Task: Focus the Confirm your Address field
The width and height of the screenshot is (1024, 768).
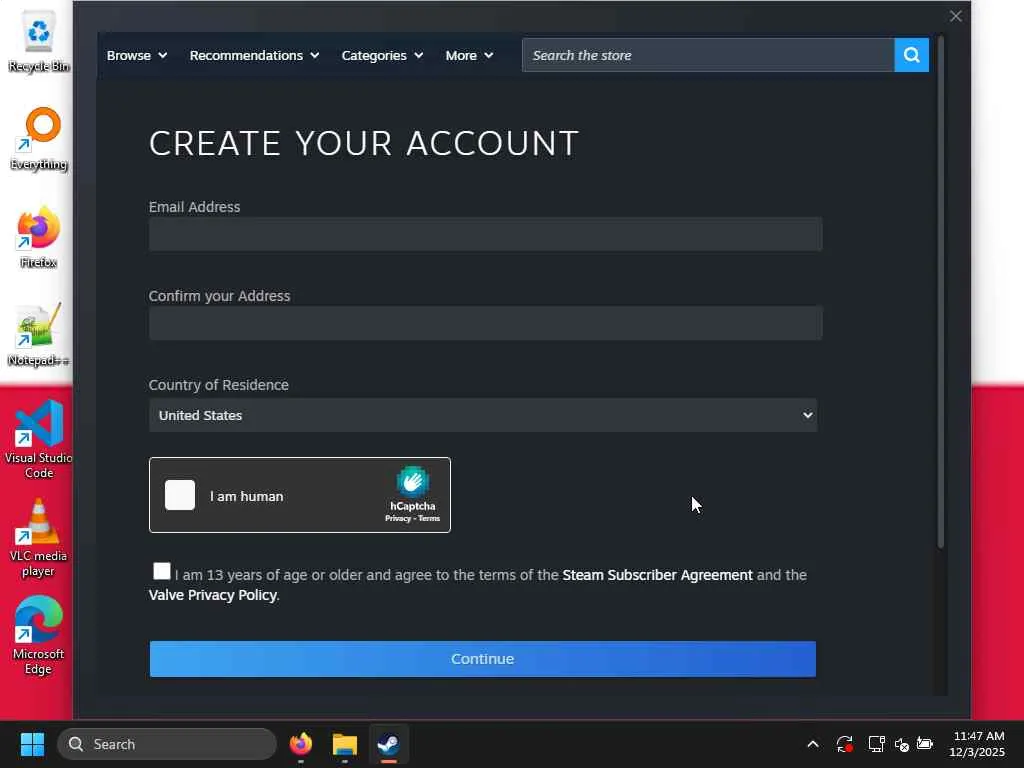Action: pos(485,323)
